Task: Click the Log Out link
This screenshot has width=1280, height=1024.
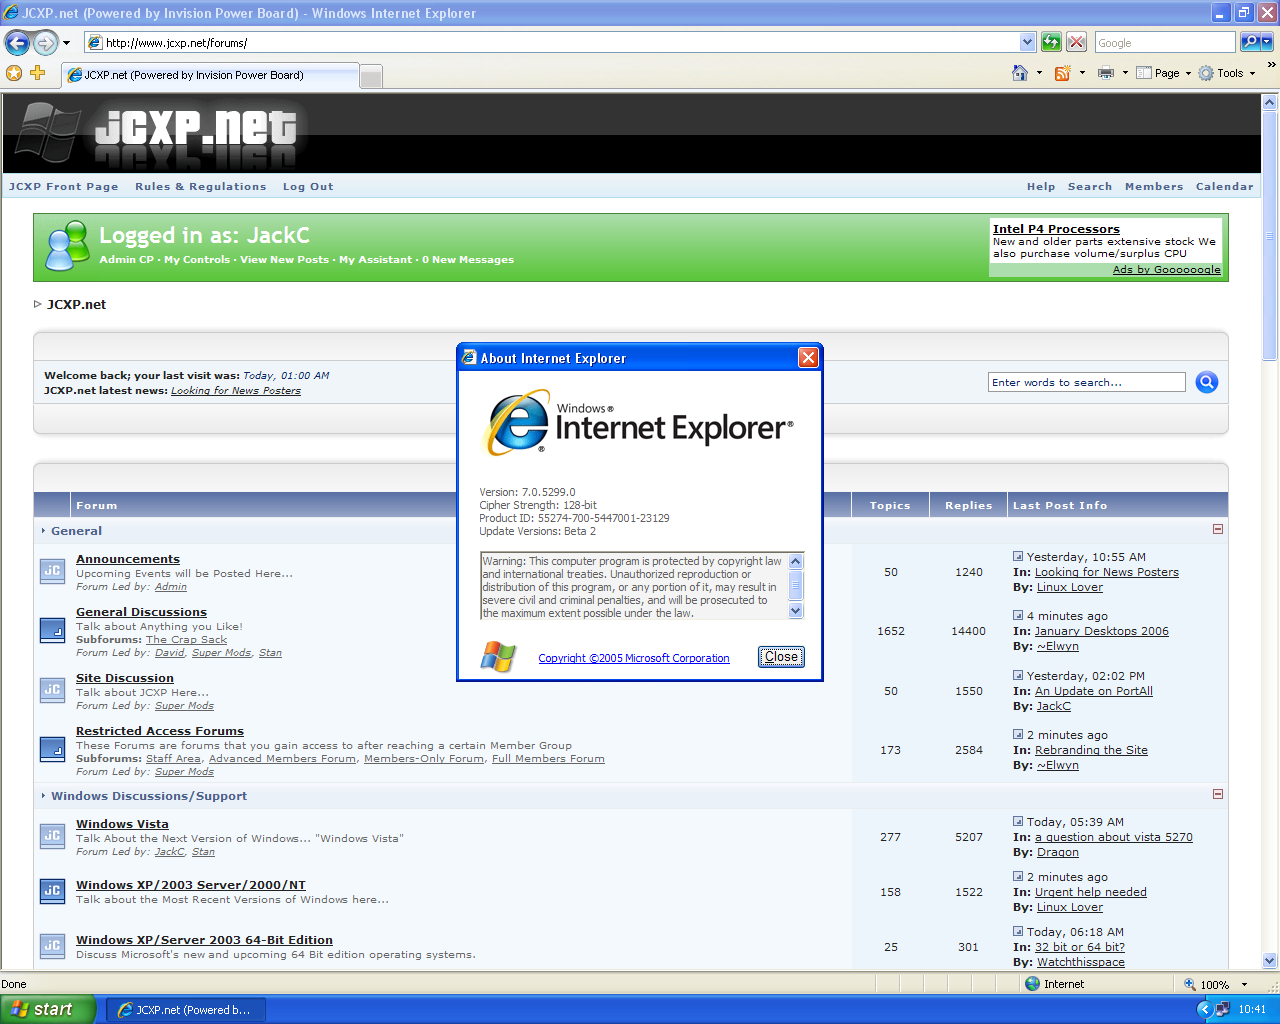Action: tap(308, 187)
